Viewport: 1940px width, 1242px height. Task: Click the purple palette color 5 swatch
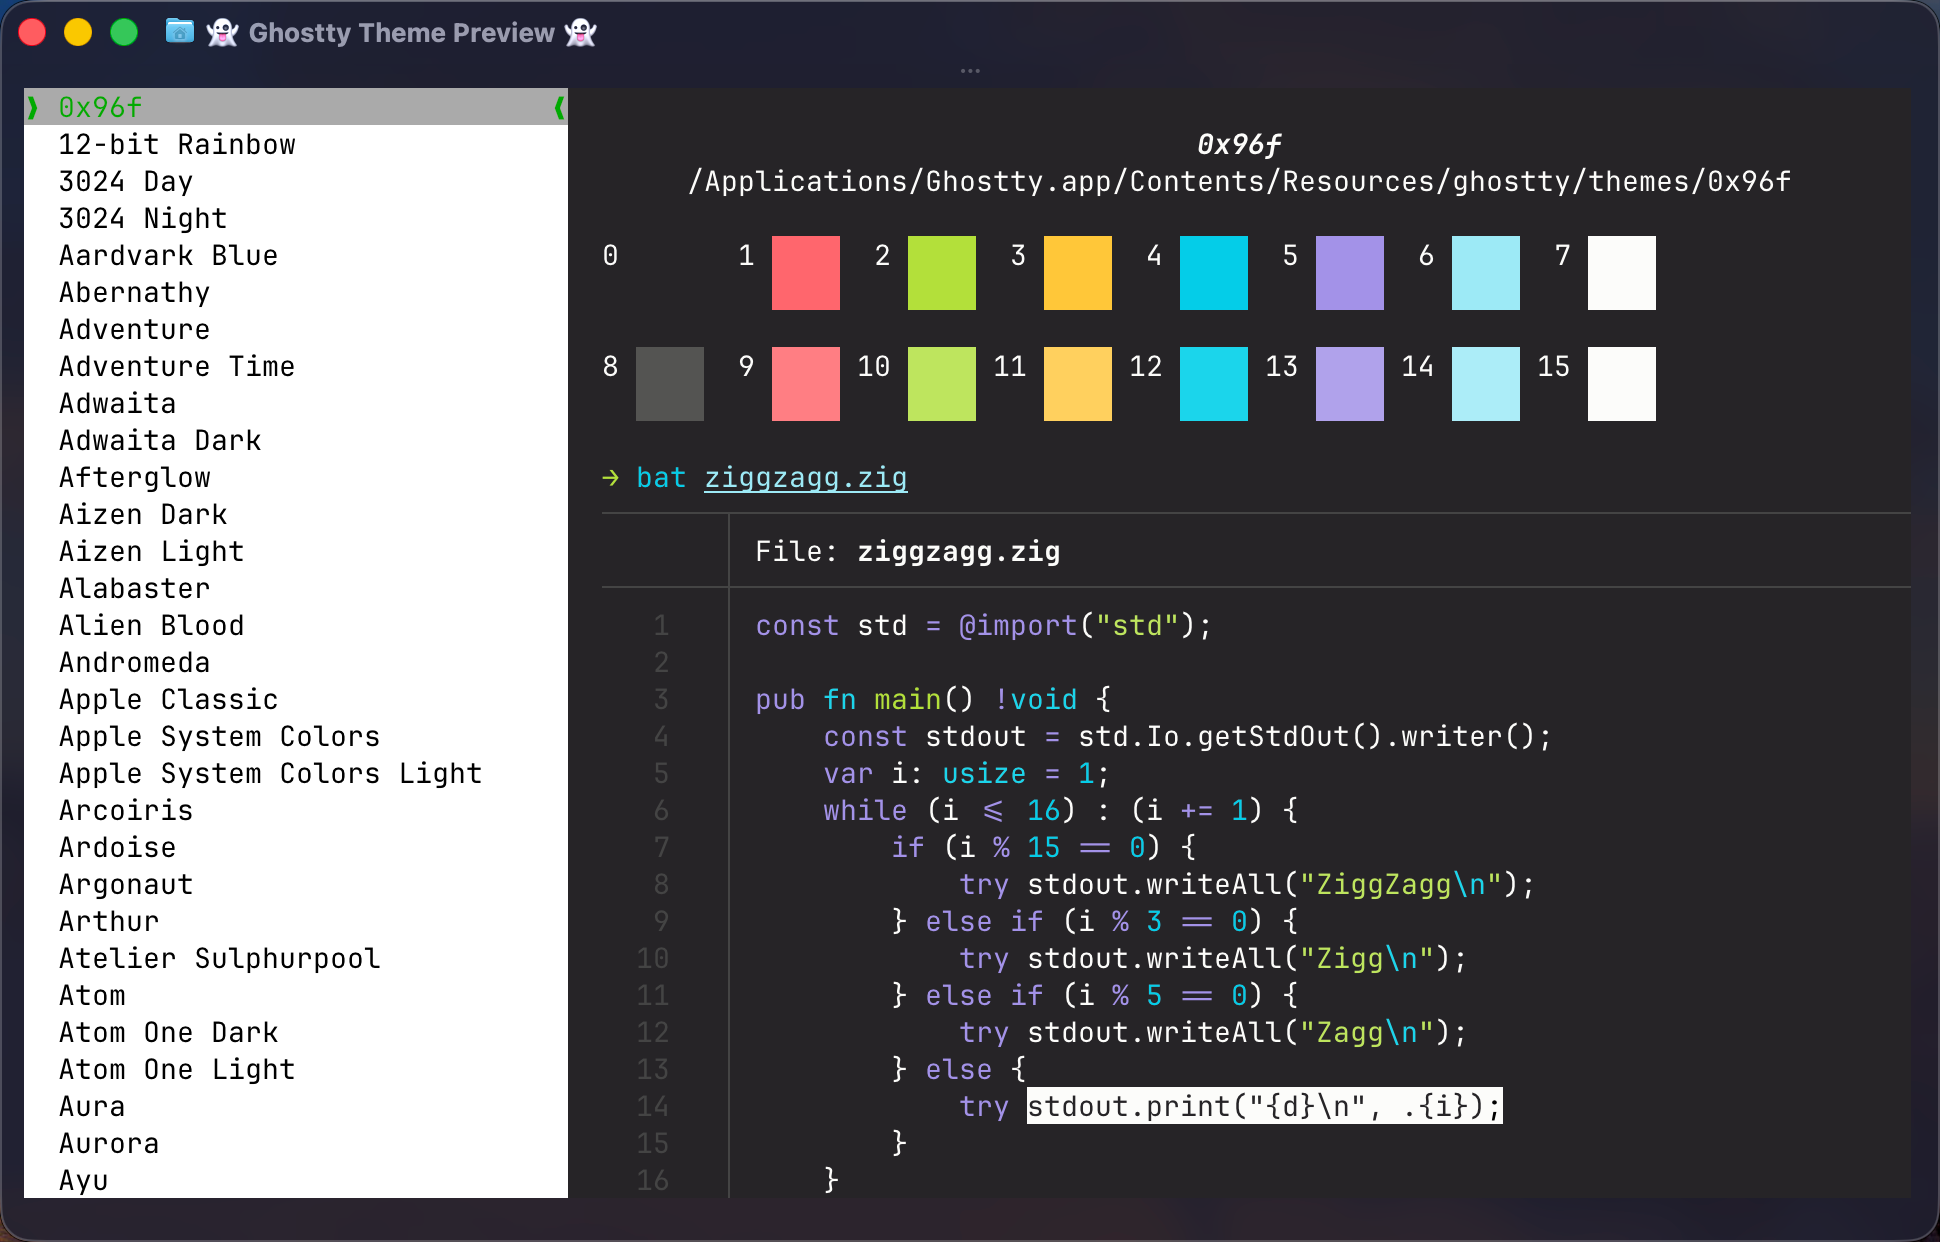tap(1350, 273)
